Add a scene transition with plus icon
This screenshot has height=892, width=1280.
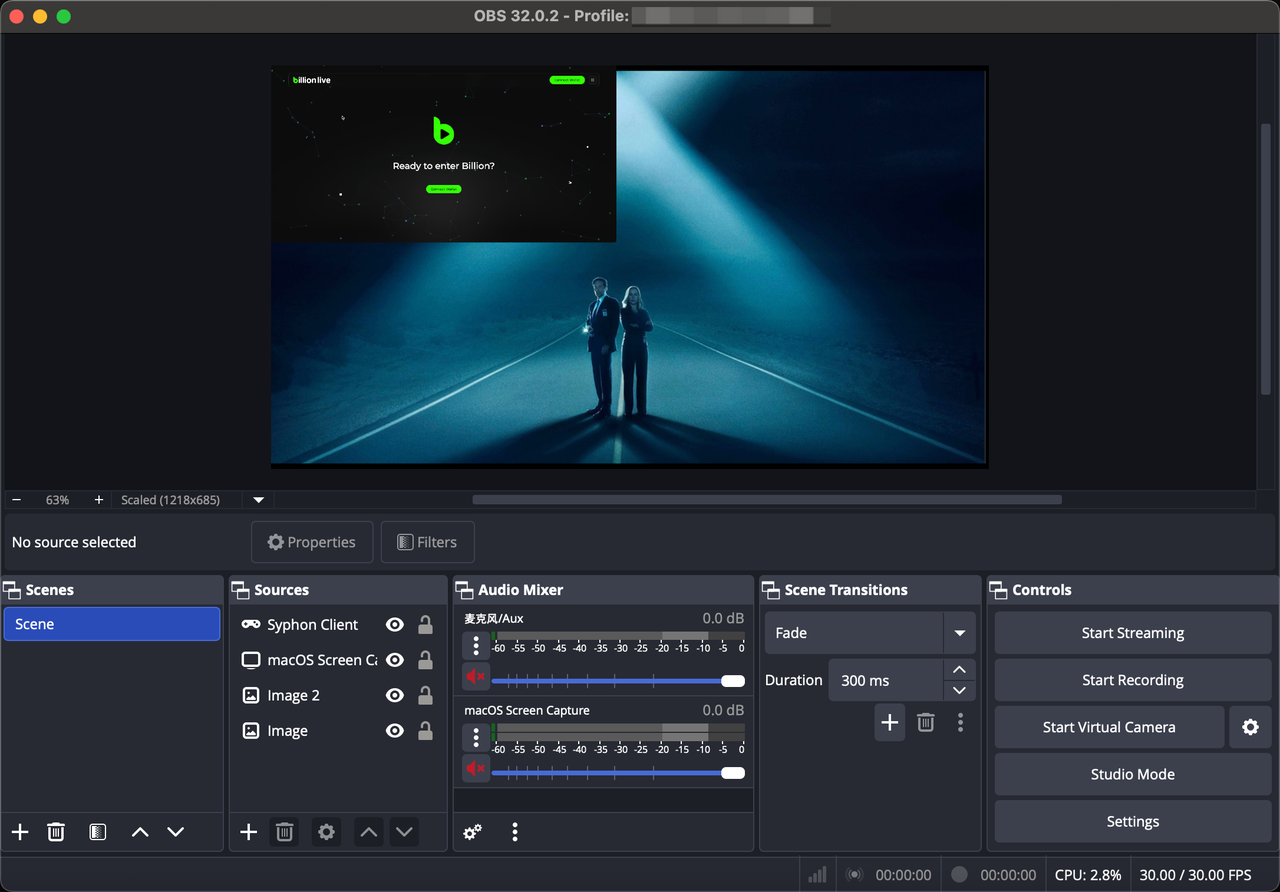[x=889, y=722]
